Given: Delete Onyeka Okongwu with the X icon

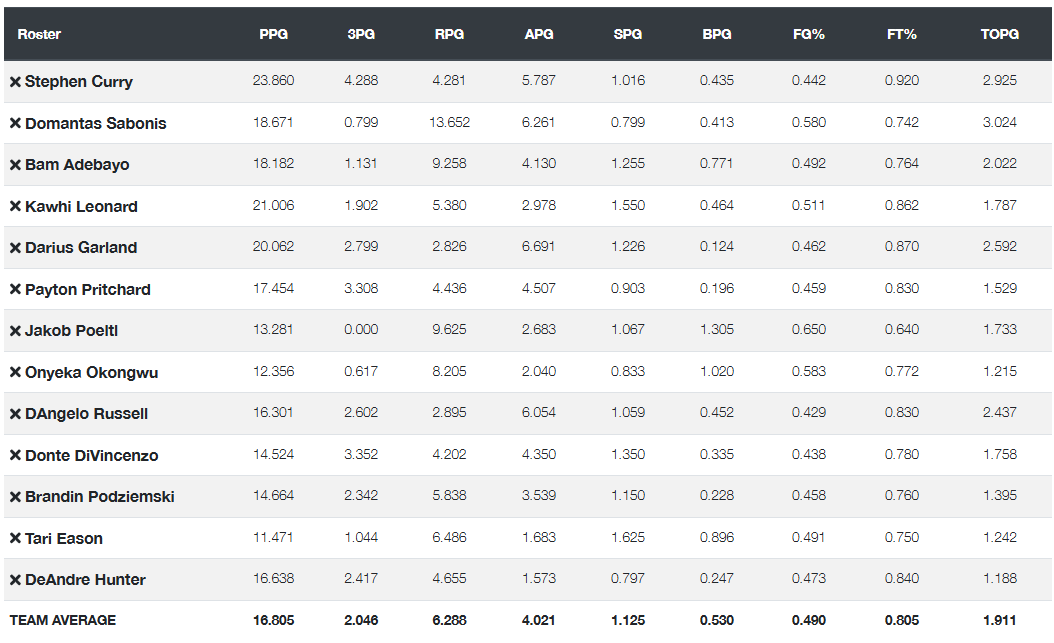Looking at the screenshot, I should click(15, 373).
